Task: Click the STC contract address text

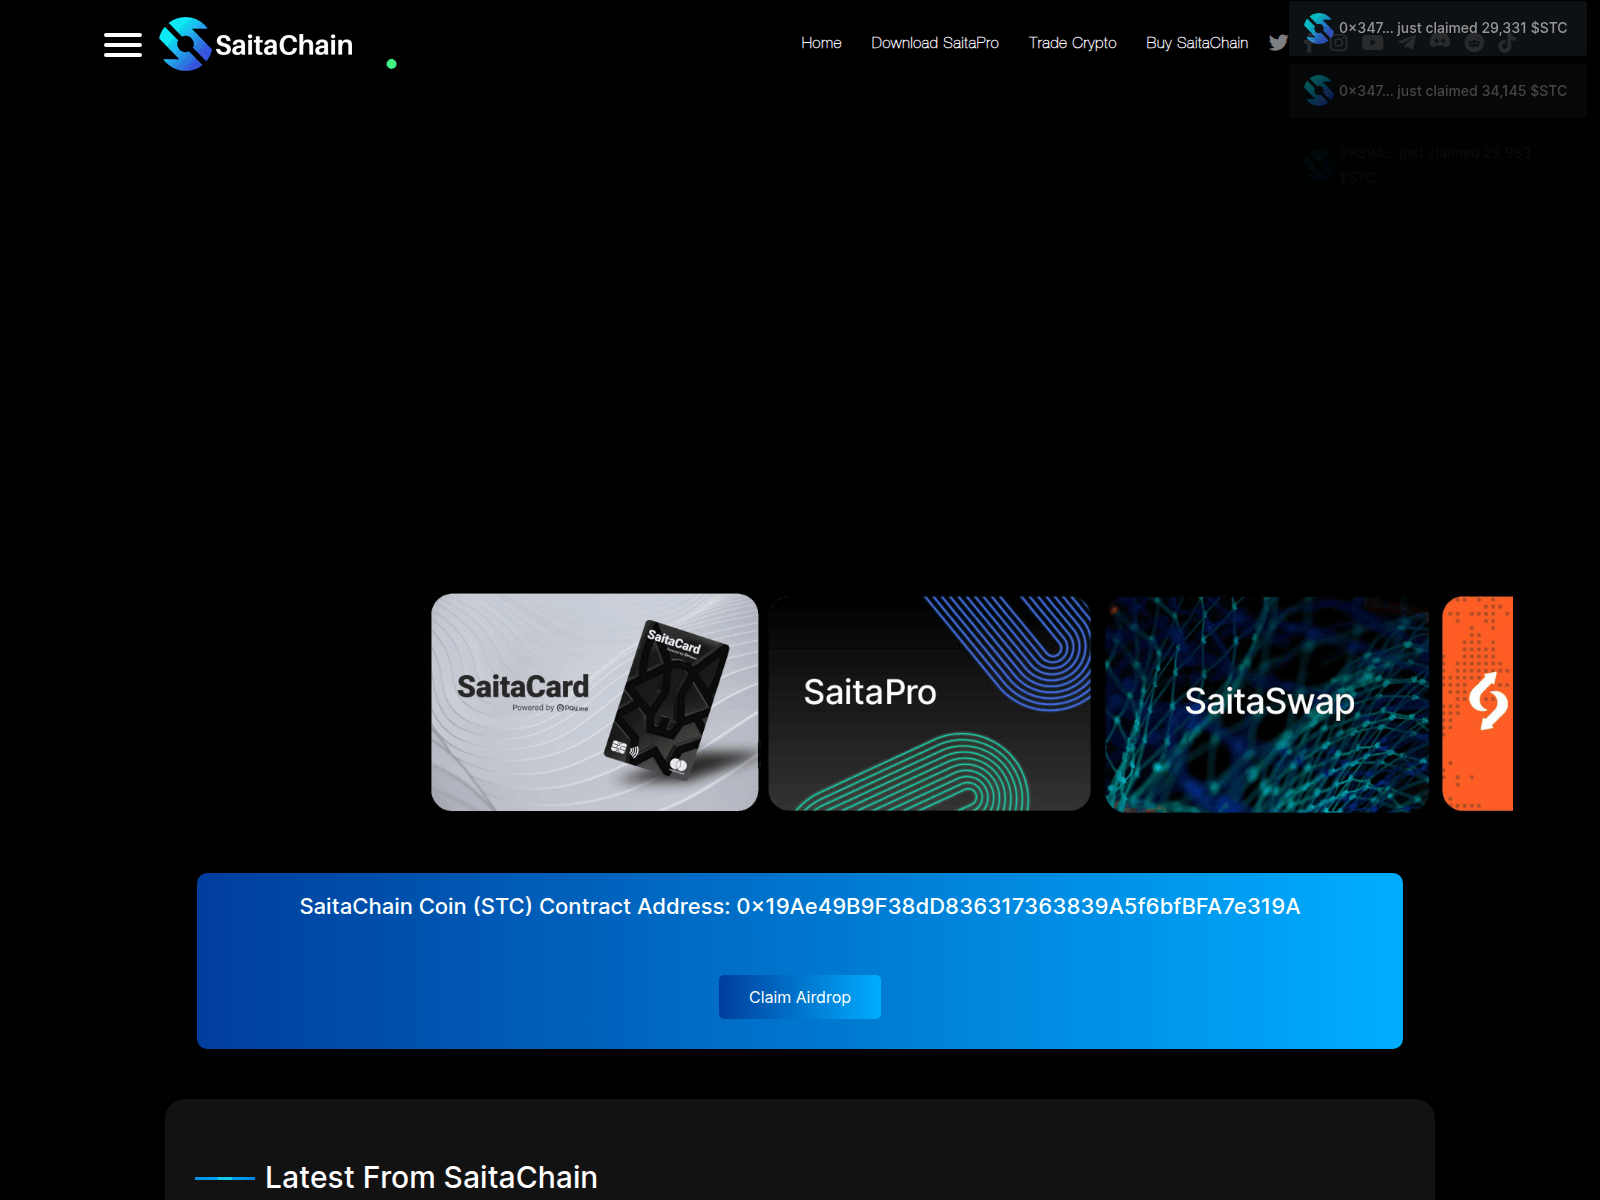Action: click(800, 906)
